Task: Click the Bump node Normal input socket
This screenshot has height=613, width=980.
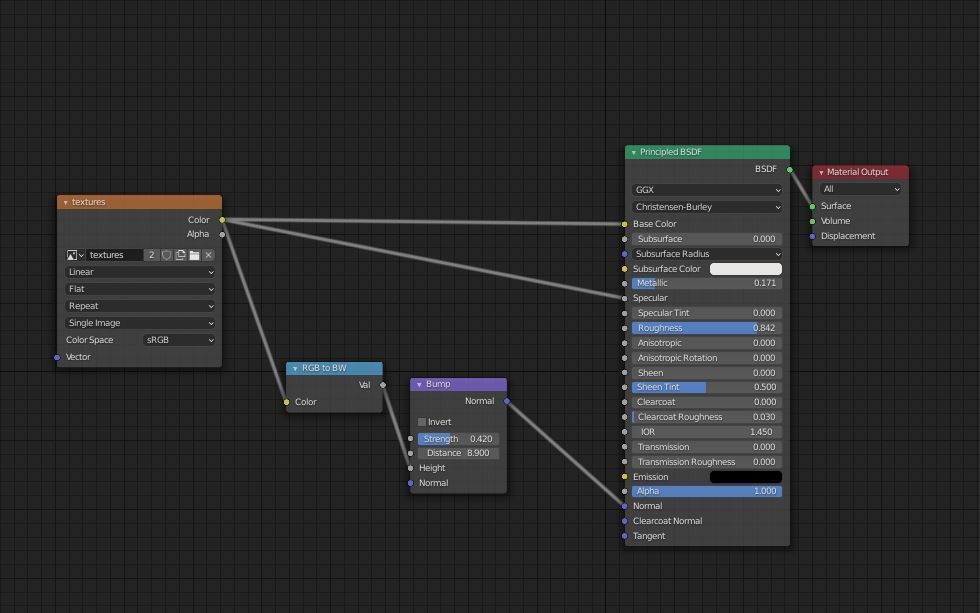Action: coord(410,483)
